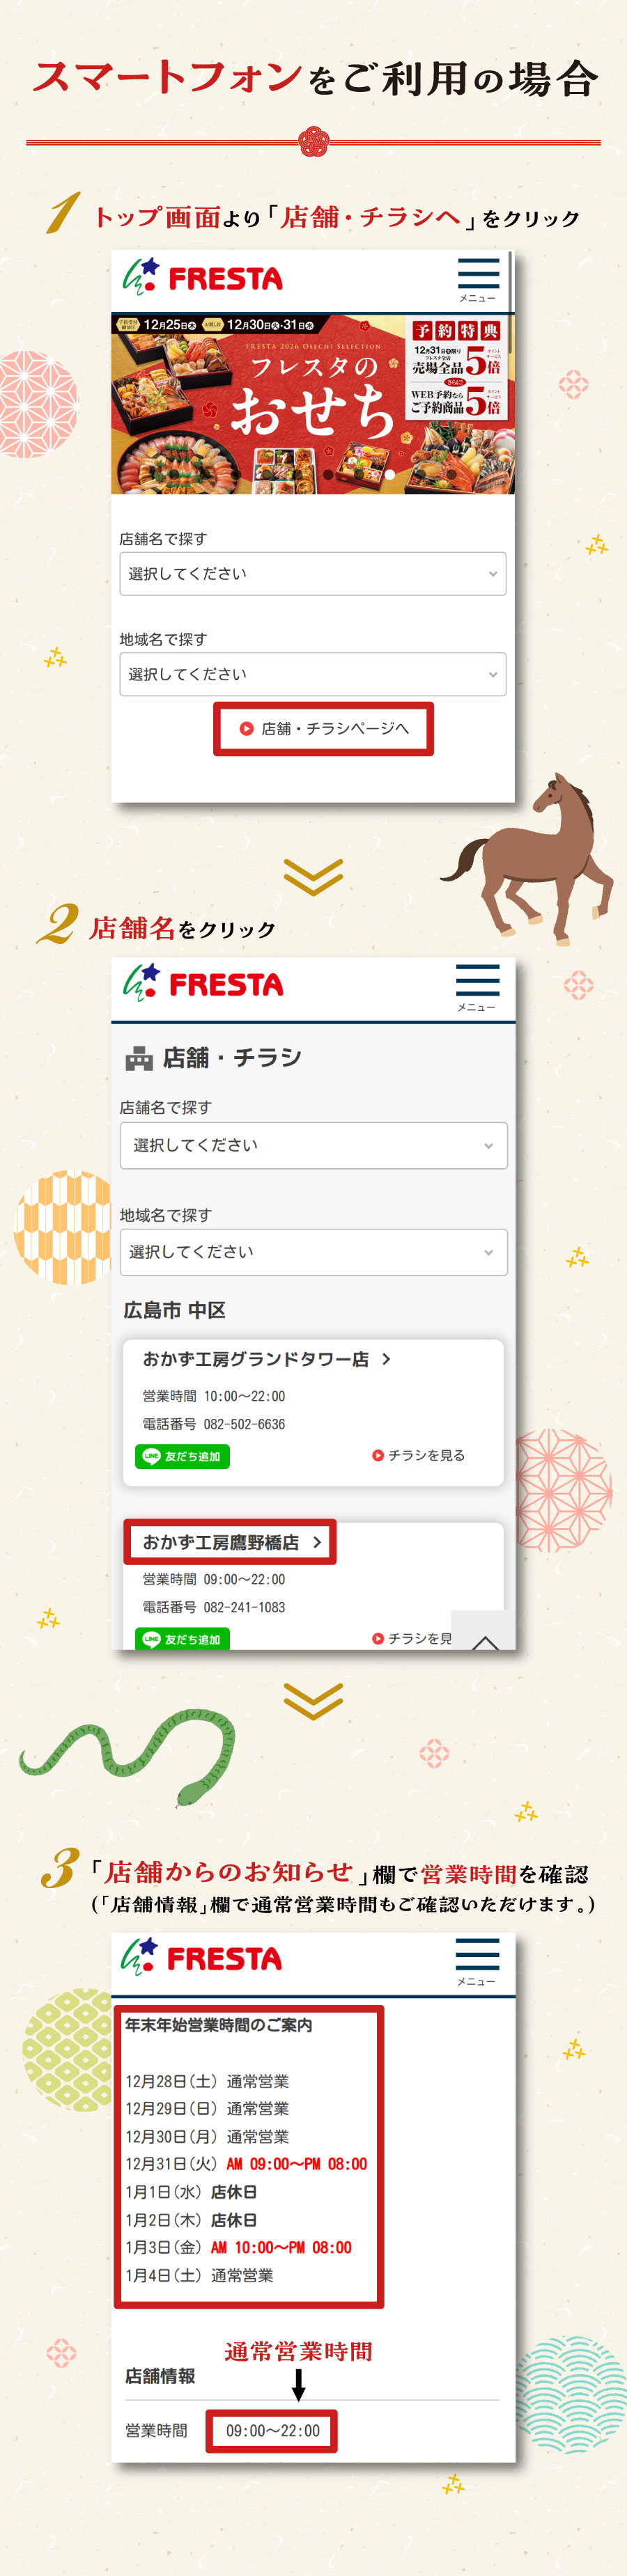627x2576 pixels.
Task: Open the メニュー icon above 年末年始営業時間のご案内
Action: point(477,1961)
